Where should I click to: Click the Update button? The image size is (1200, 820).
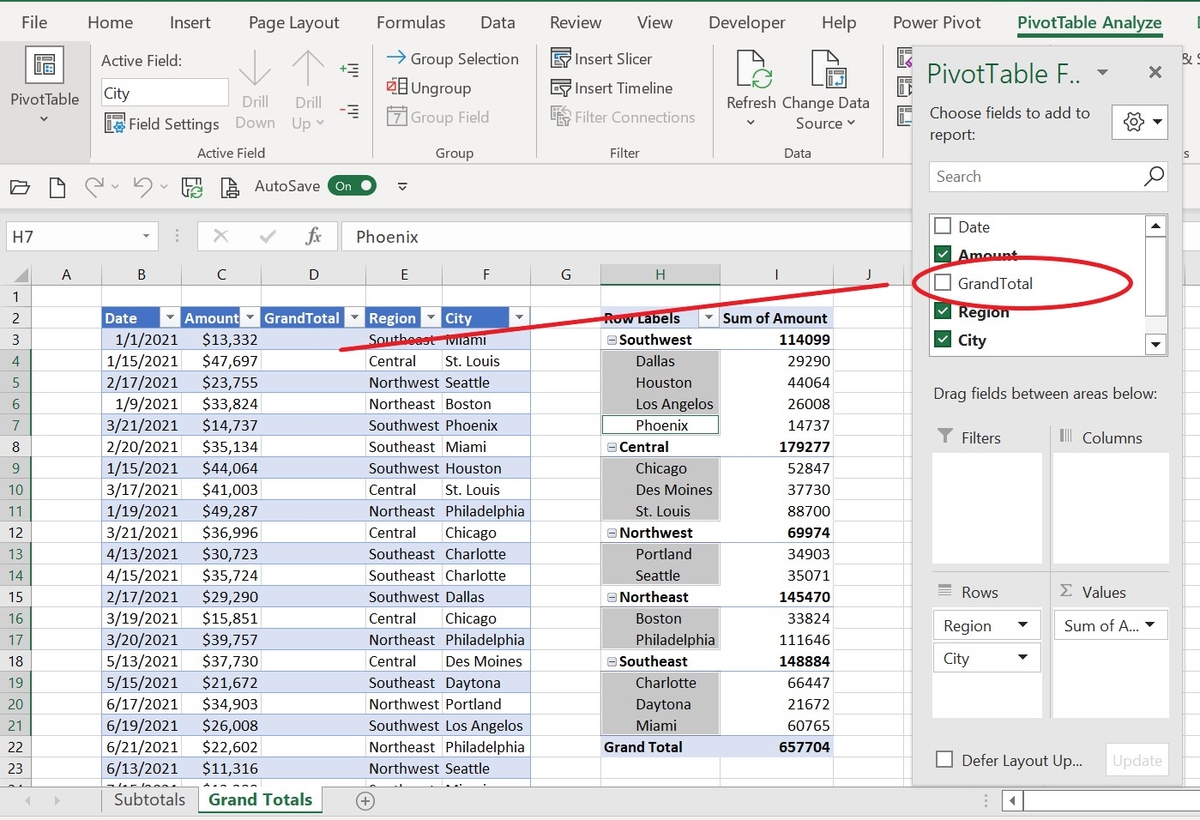(x=1136, y=760)
